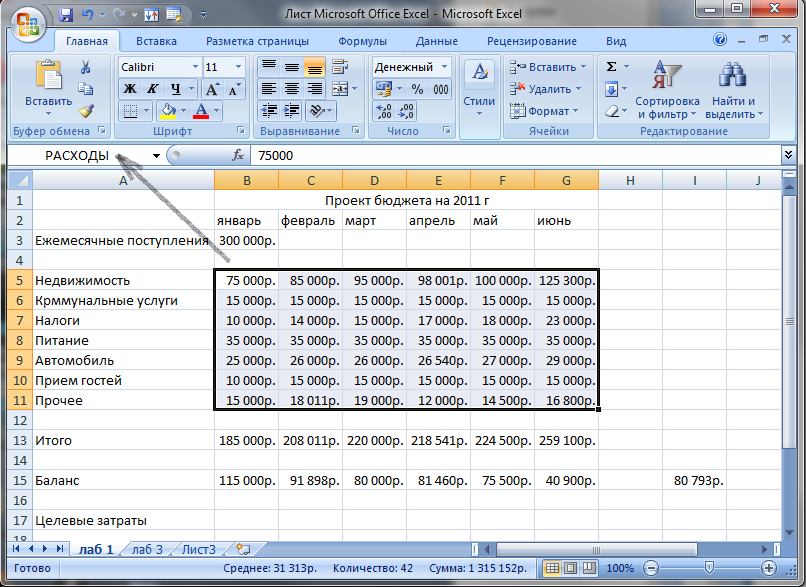Open Формат cells menu

[544, 111]
